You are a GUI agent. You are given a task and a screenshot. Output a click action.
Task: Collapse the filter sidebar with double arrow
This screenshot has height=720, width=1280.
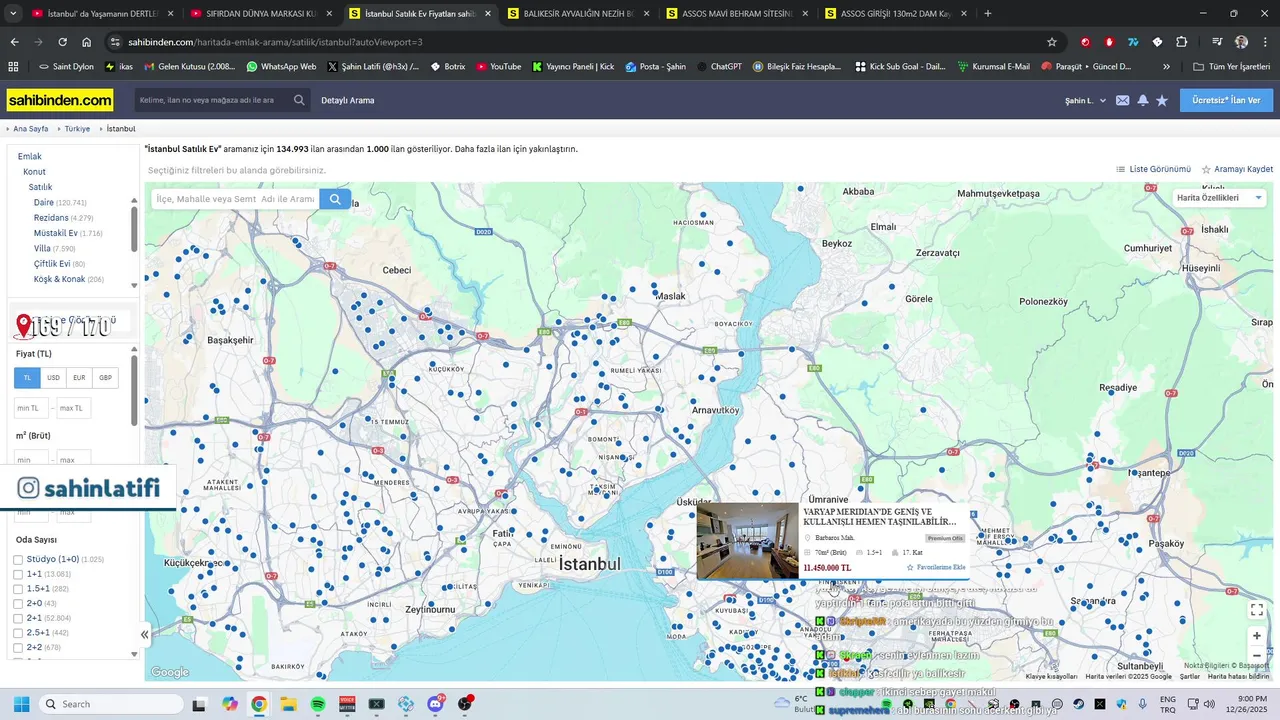(x=144, y=634)
